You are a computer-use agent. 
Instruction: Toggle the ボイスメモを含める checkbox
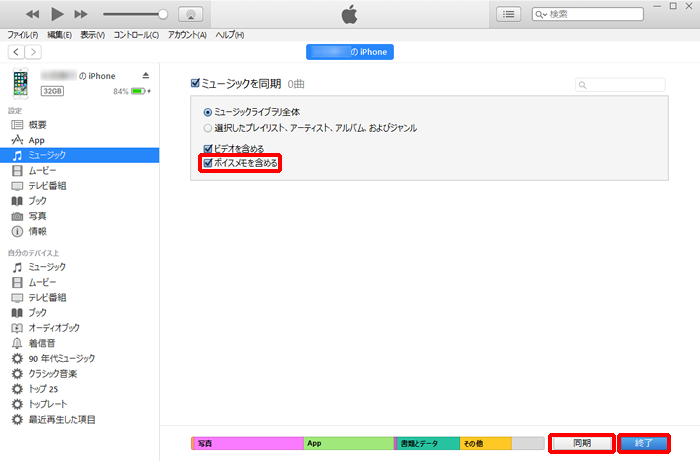(x=208, y=163)
